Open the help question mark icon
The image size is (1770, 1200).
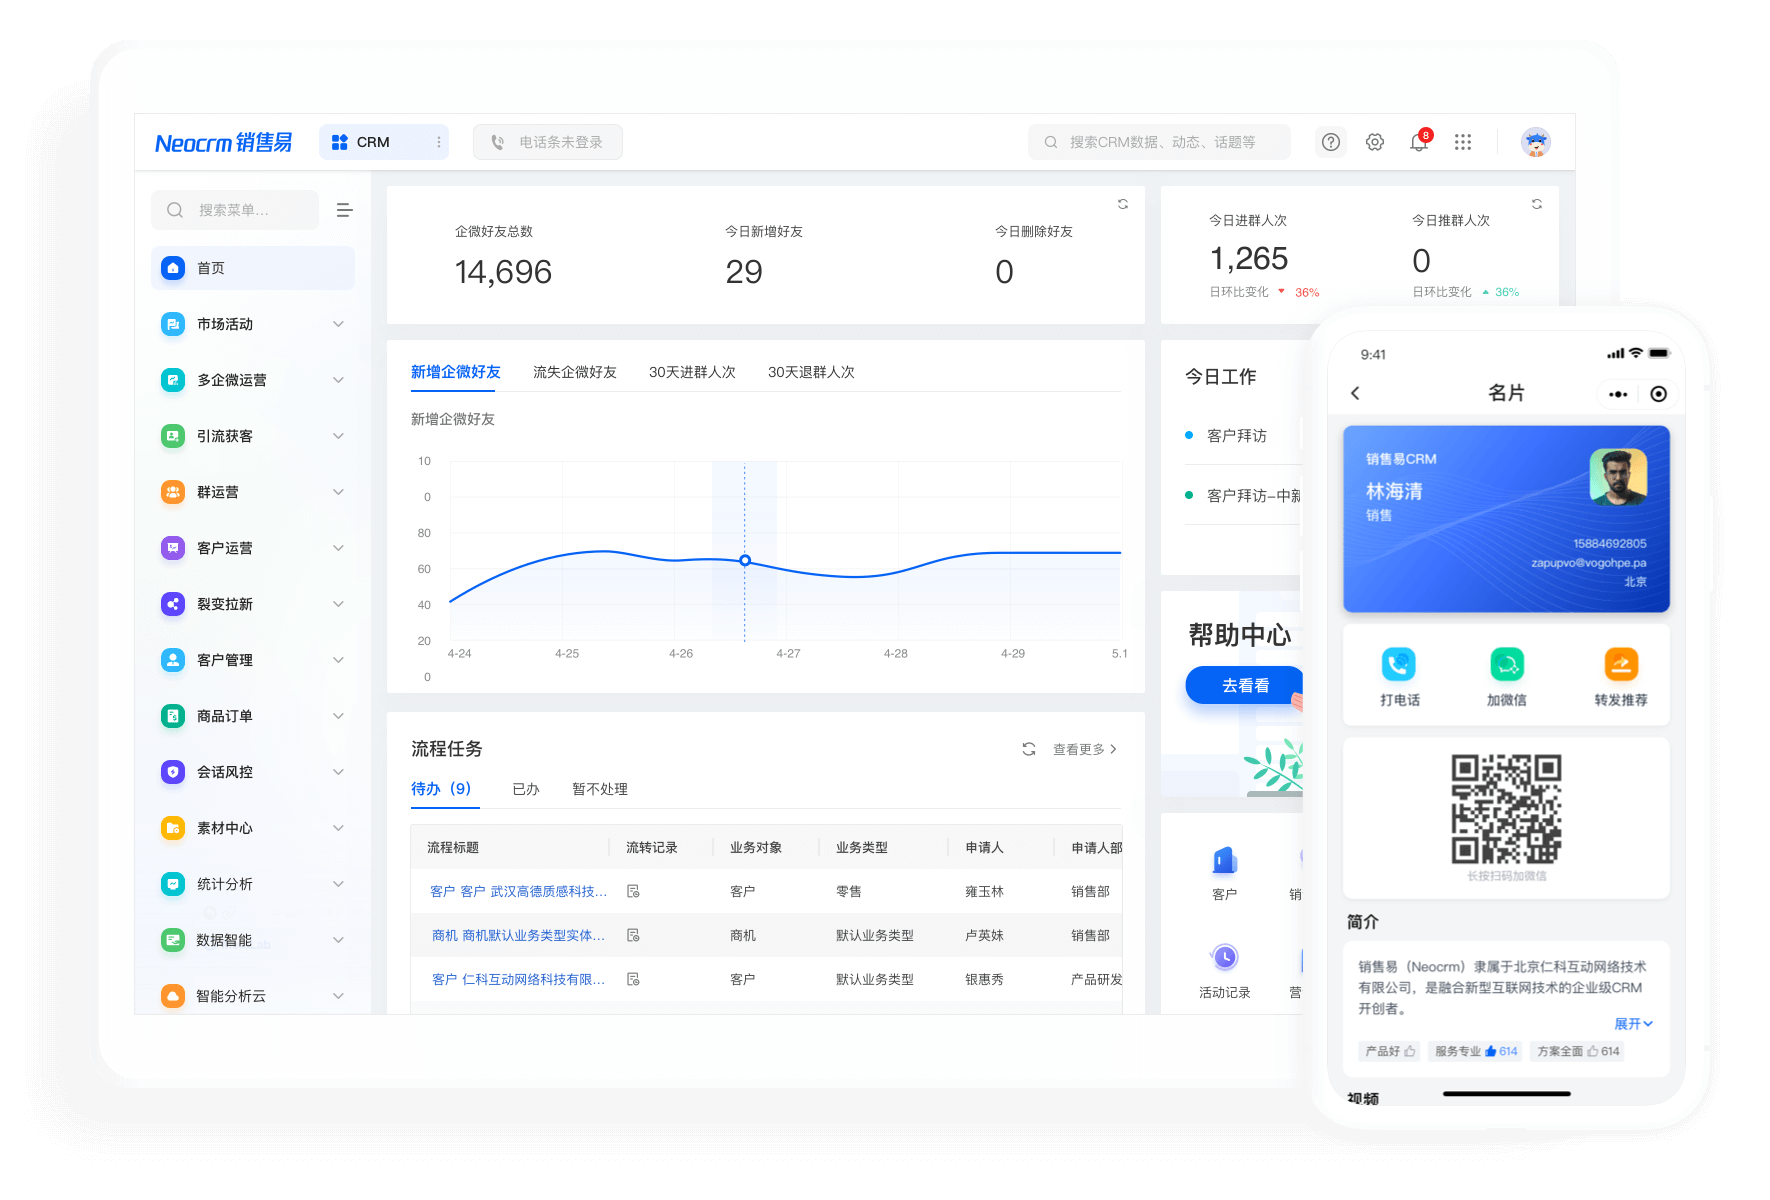(x=1331, y=142)
